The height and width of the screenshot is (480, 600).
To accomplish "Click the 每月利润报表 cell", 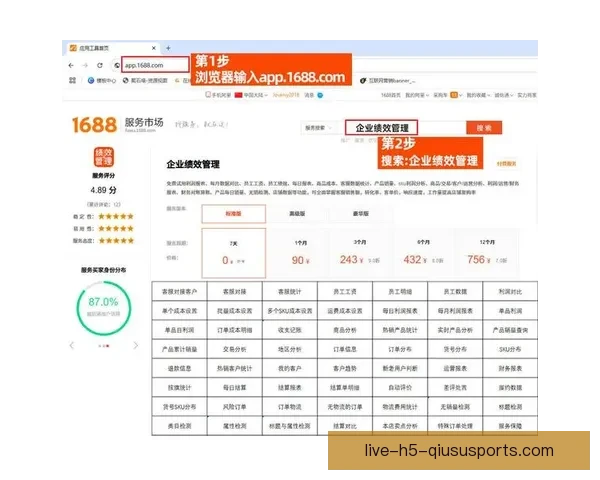I will tap(455, 311).
